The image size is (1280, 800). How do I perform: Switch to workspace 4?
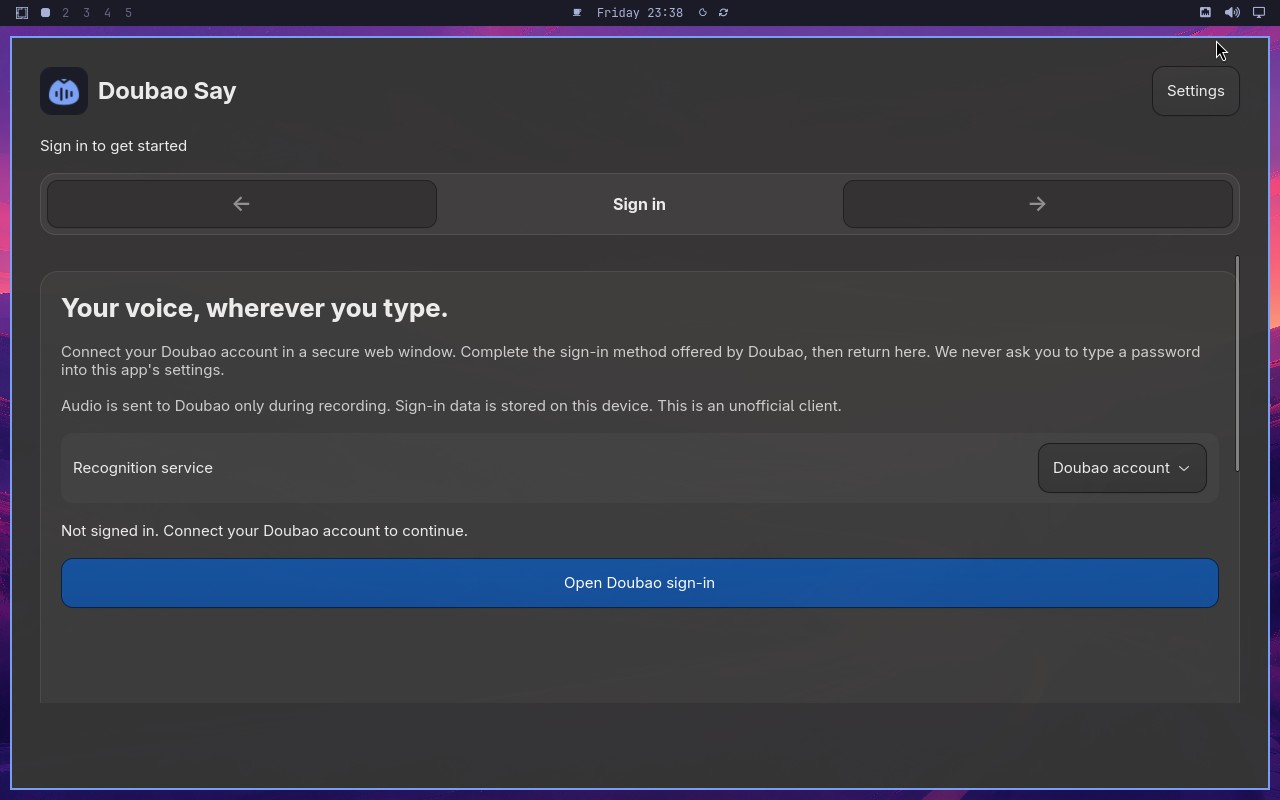108,13
